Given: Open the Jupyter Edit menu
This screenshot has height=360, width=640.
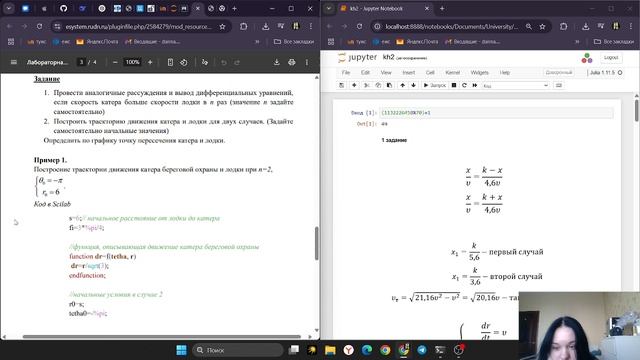Looking at the screenshot, I should tap(365, 72).
